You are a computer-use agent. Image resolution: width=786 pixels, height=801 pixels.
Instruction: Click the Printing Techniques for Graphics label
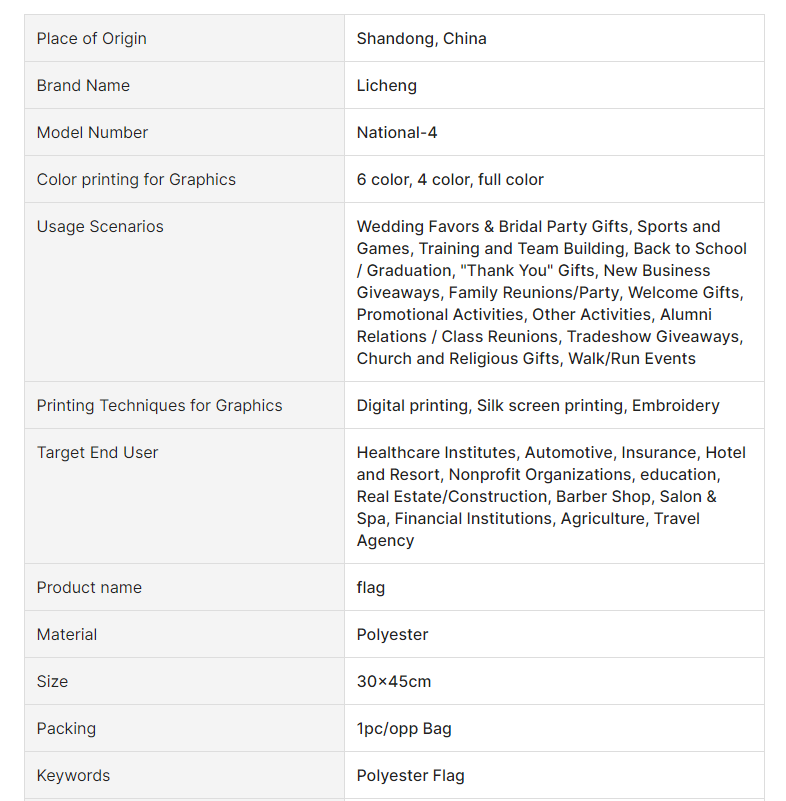click(159, 406)
